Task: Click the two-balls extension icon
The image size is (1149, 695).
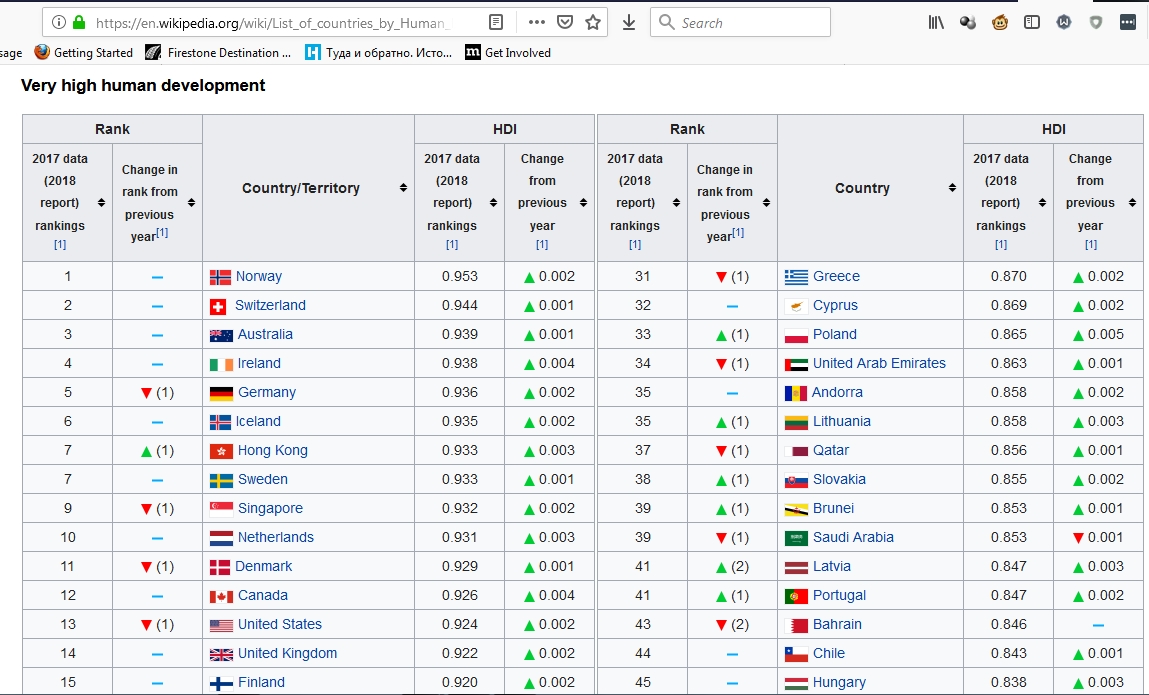Action: pos(968,23)
